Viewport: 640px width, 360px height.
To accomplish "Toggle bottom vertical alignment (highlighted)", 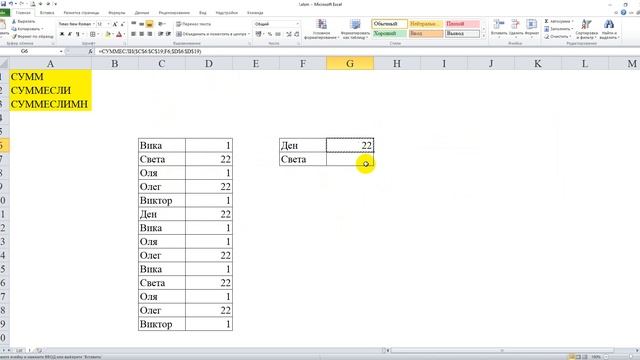I will 150,24.
